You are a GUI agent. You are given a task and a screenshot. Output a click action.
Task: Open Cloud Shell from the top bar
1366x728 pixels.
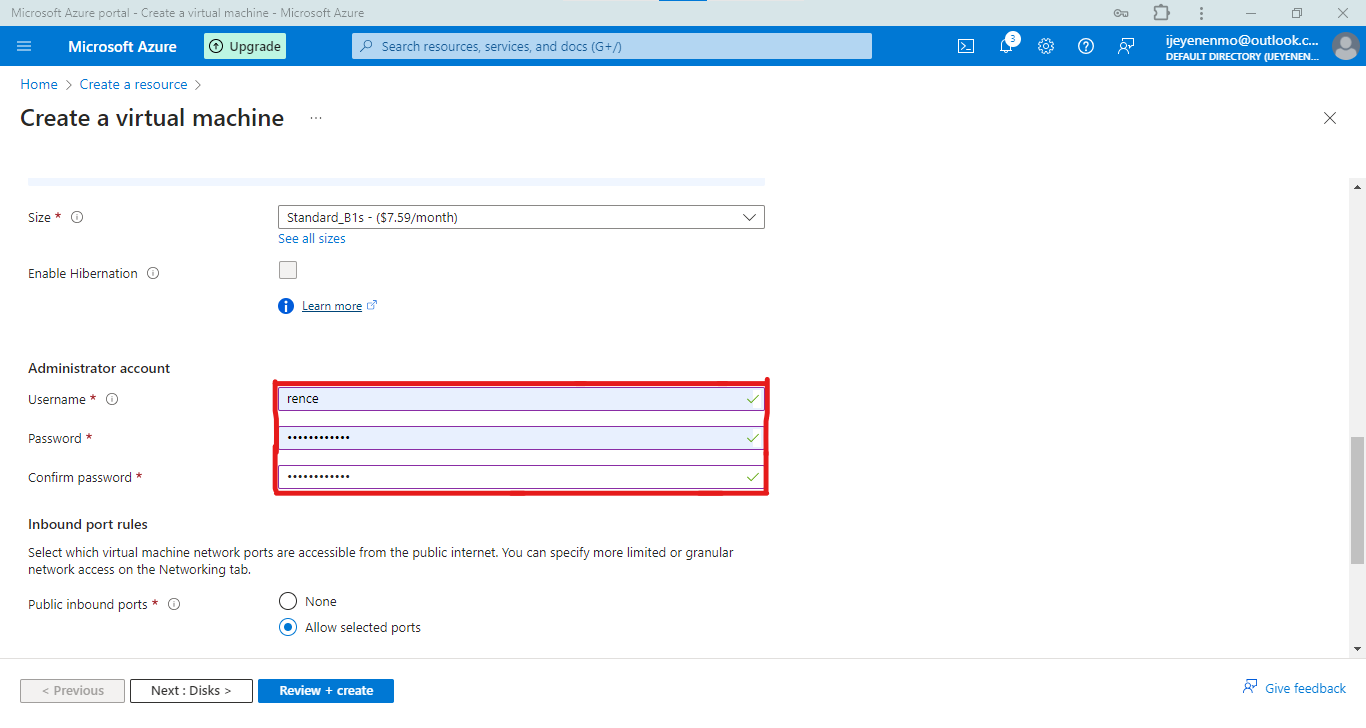pos(966,46)
